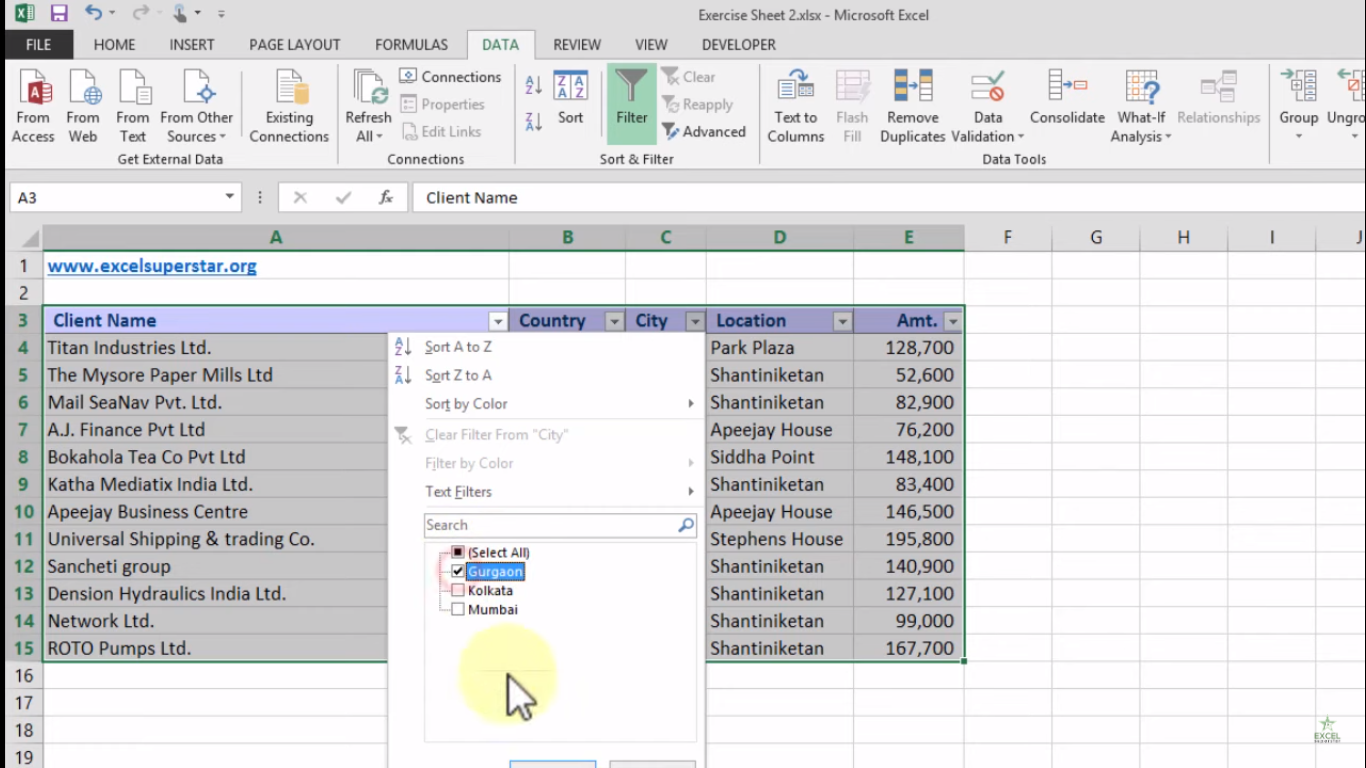Switch to the REVIEW tab

tap(577, 44)
